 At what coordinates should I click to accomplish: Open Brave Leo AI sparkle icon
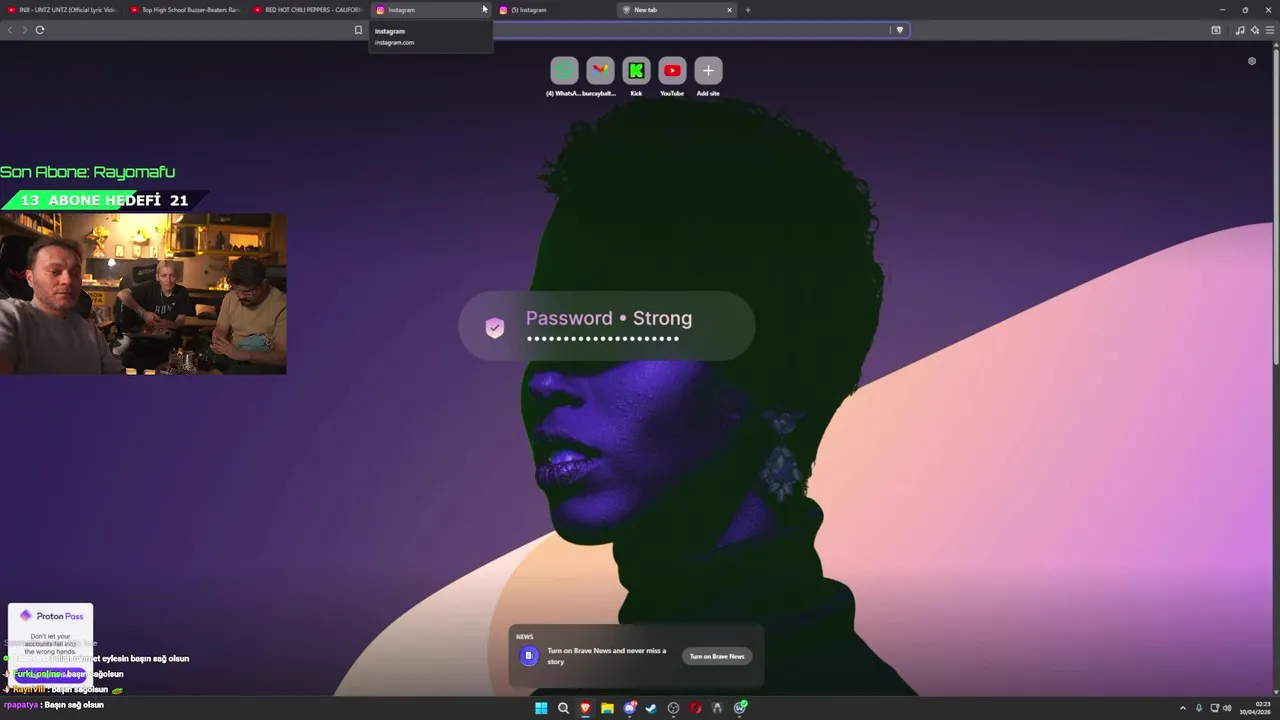coord(1255,30)
